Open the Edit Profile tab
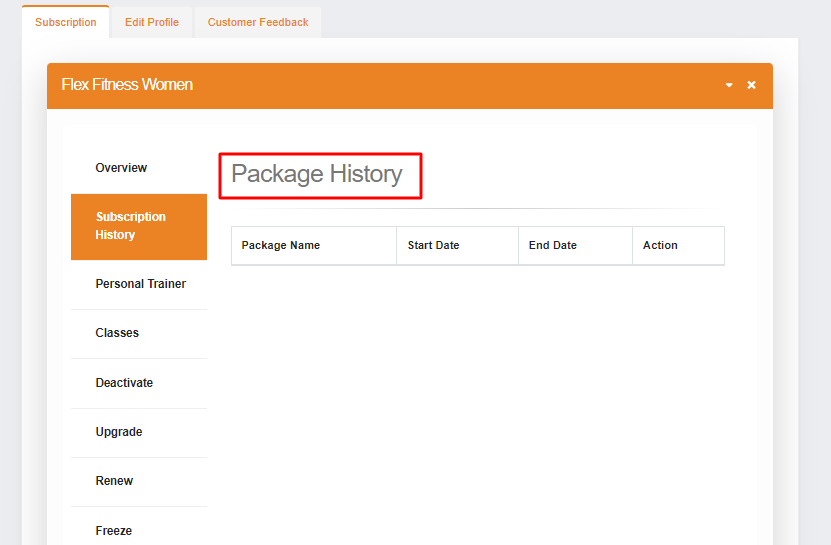831x545 pixels. pyautogui.click(x=152, y=22)
